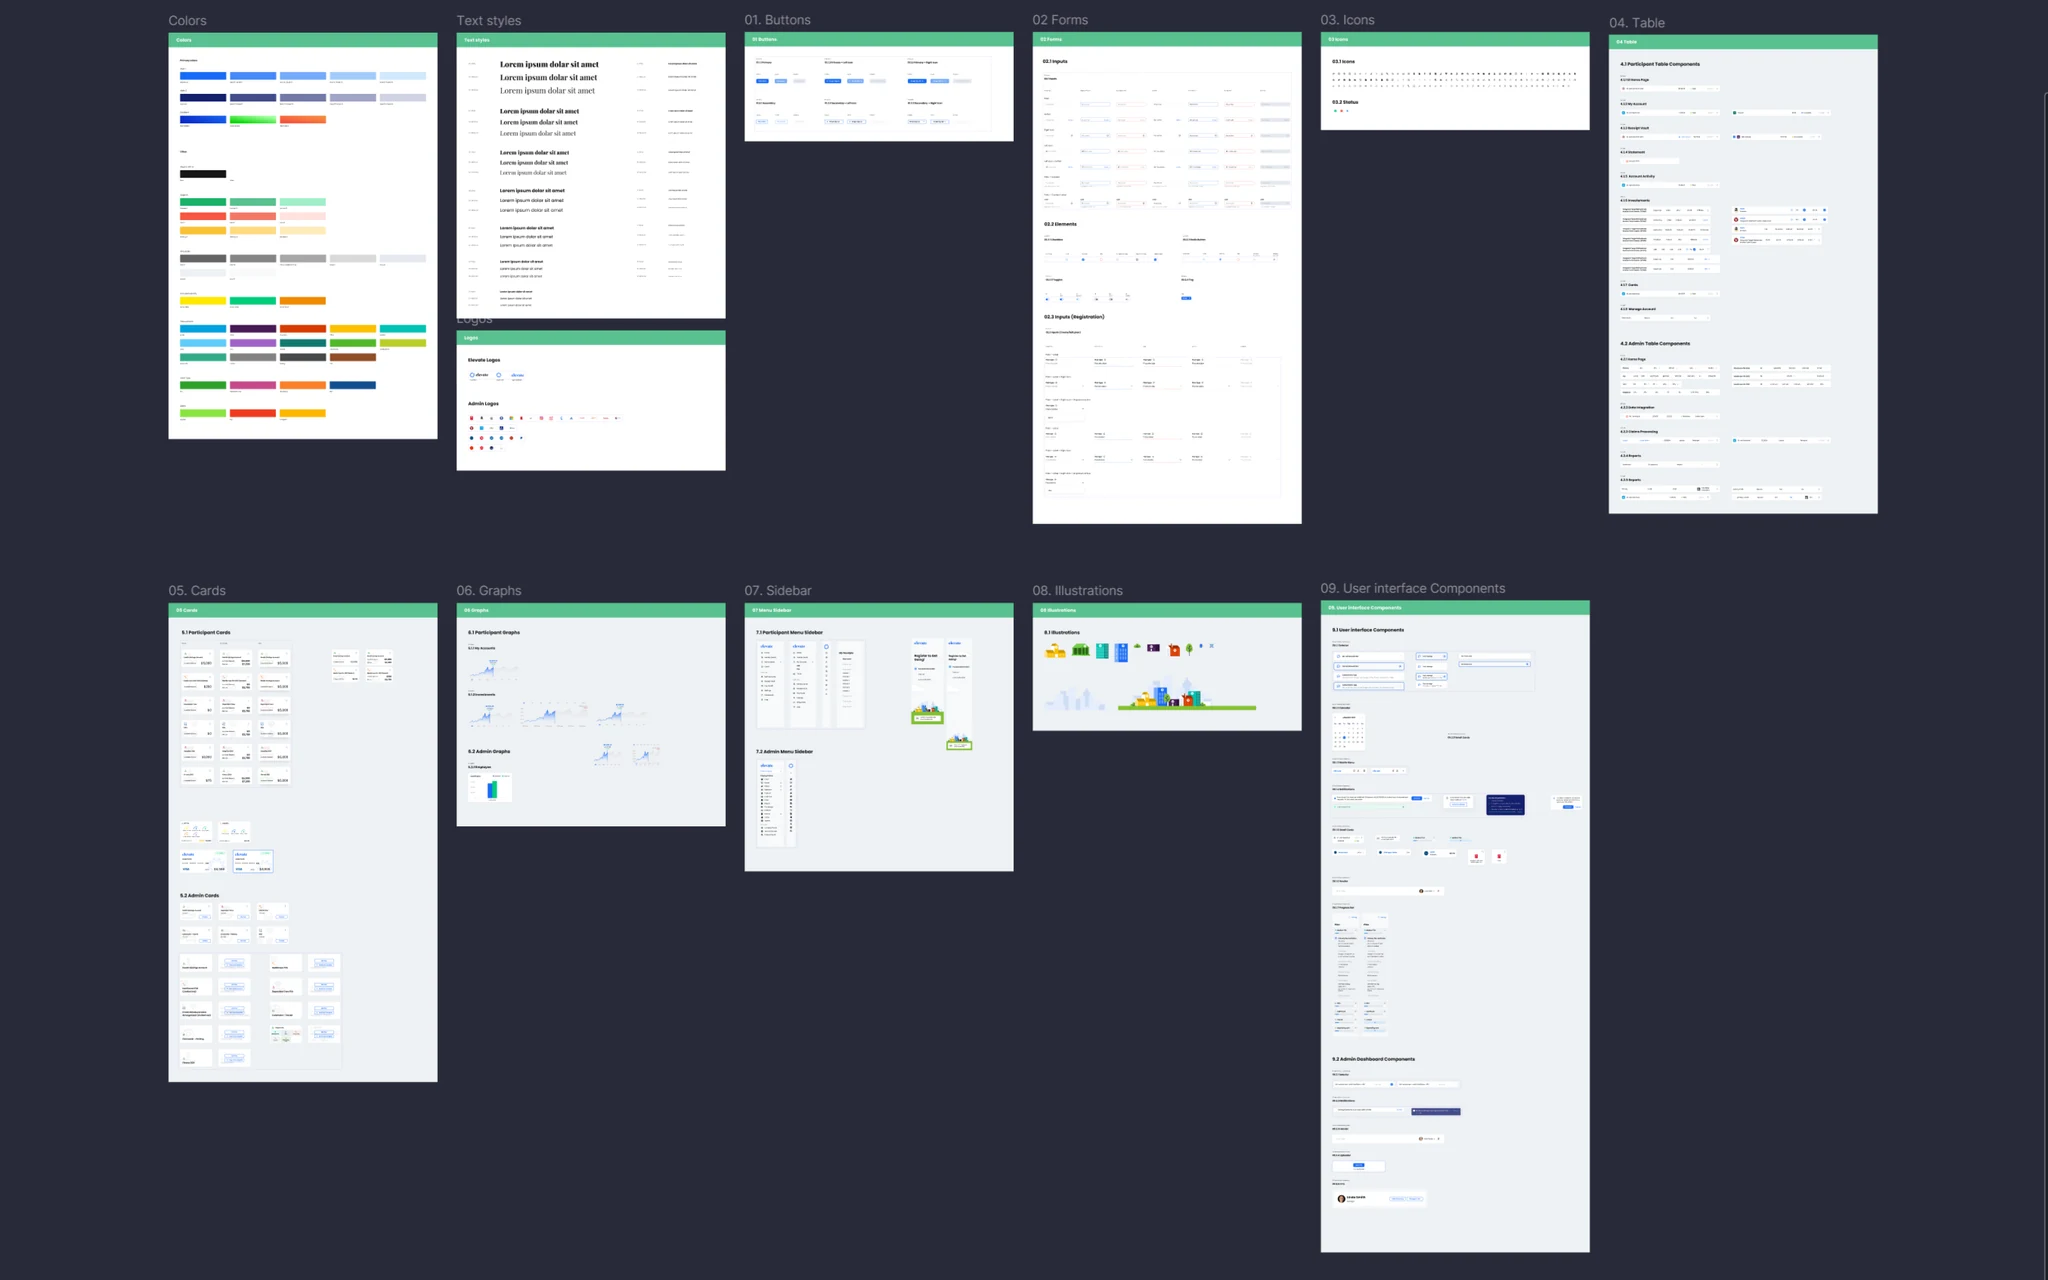Select the faded light-blue skyline illustration
2048x1280 pixels.
[x=1076, y=698]
